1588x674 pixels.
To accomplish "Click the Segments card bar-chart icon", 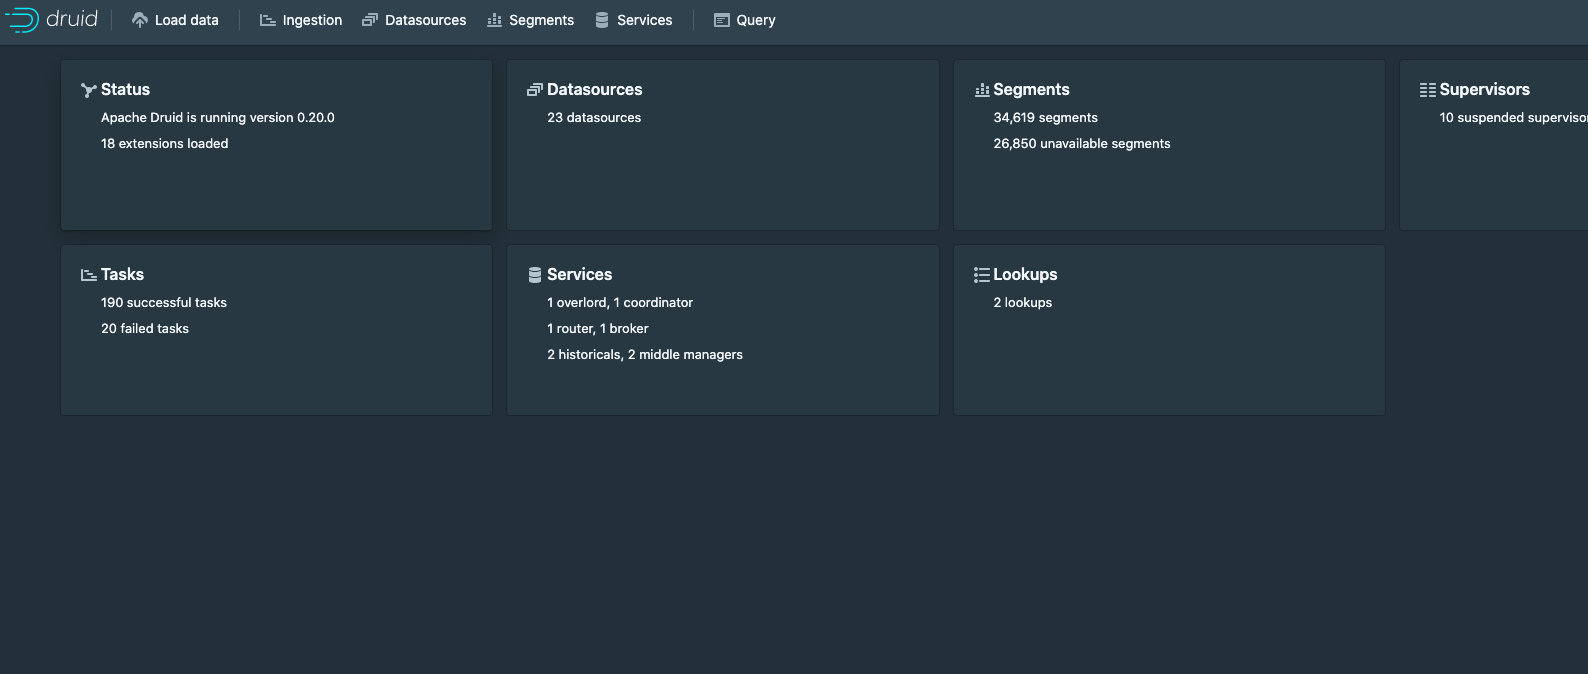I will 982,90.
